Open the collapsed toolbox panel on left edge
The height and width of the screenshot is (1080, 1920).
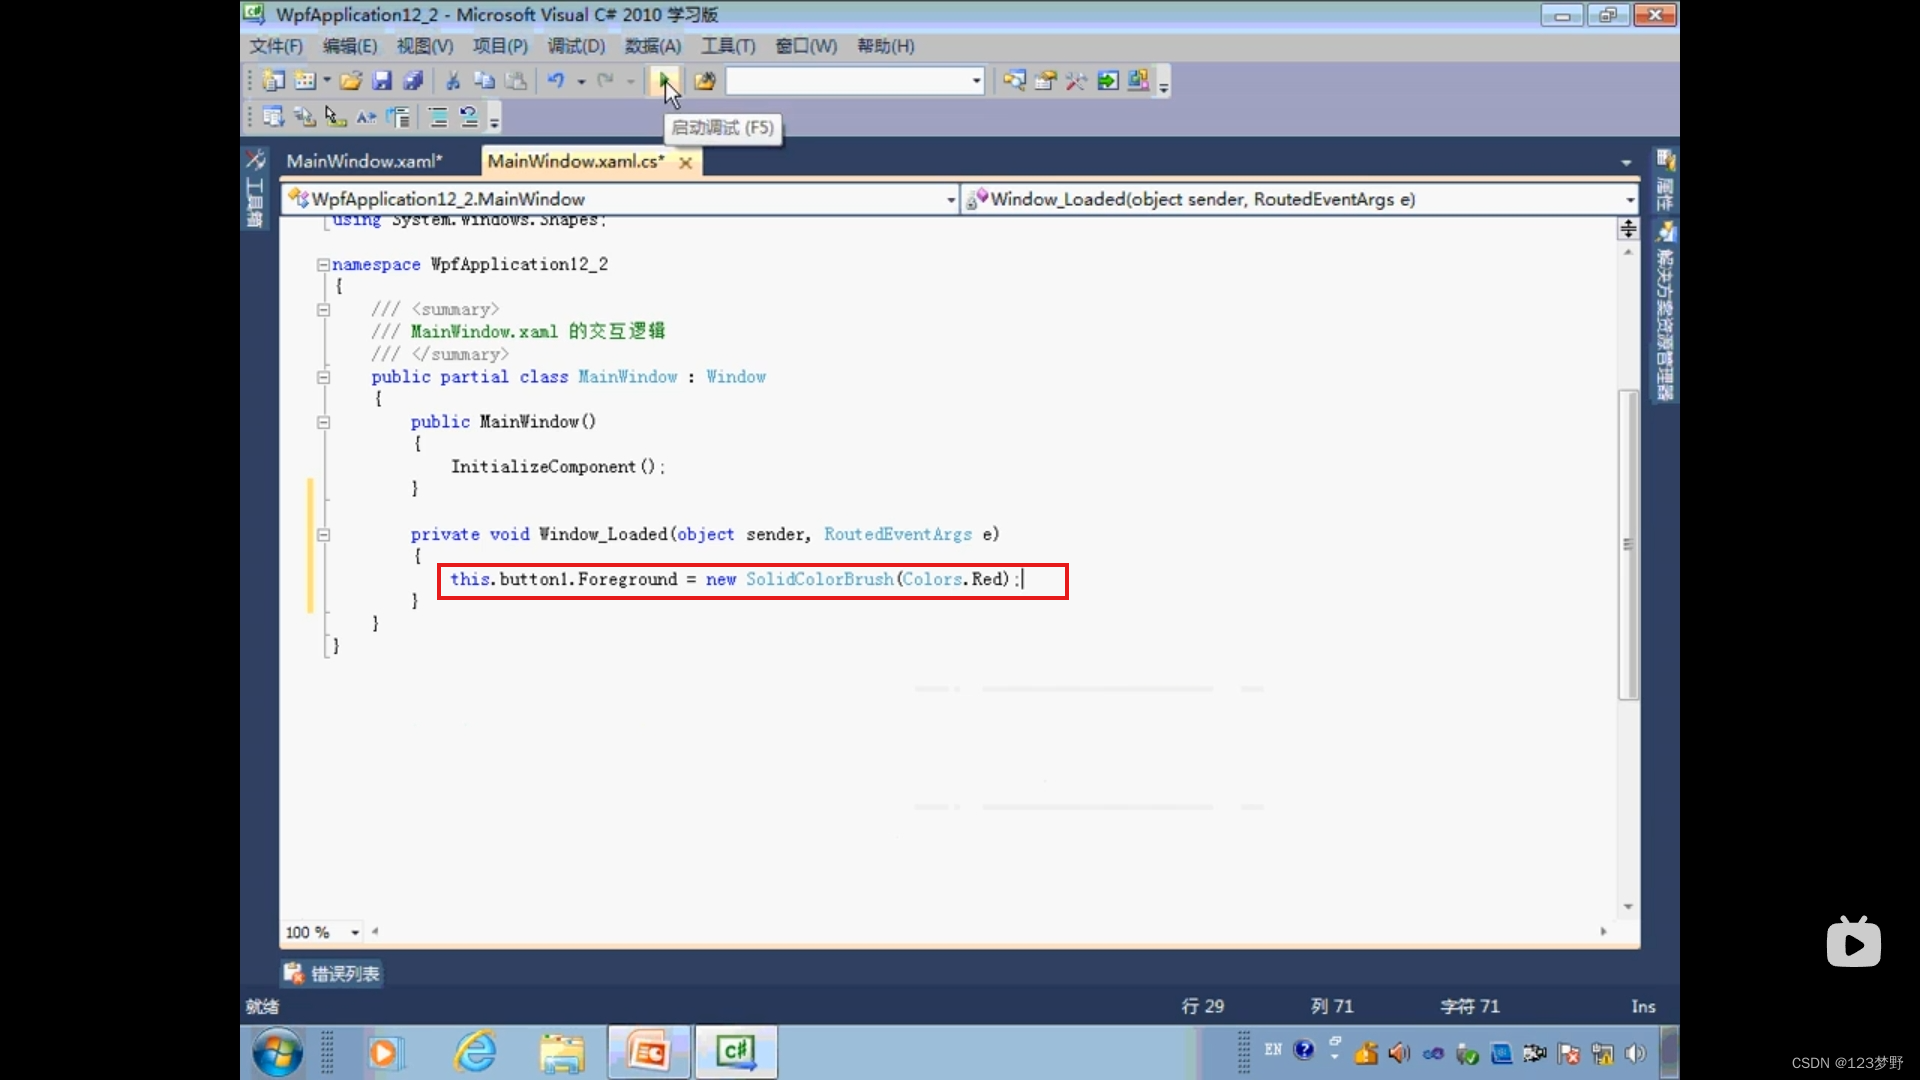[x=255, y=189]
